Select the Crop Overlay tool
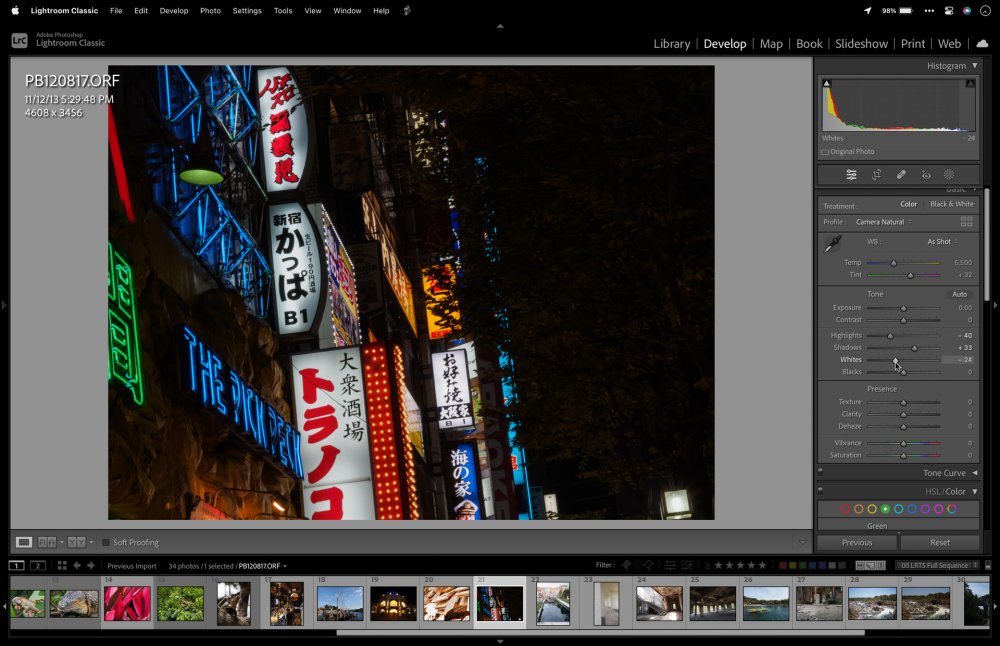The image size is (1000, 646). (876, 174)
